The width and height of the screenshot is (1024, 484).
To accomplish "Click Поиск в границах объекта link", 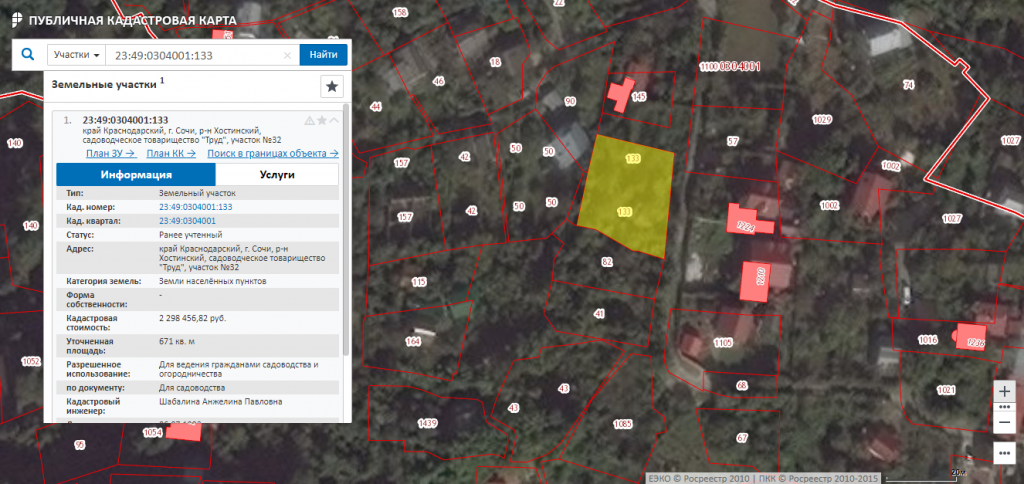I will click(x=272, y=153).
